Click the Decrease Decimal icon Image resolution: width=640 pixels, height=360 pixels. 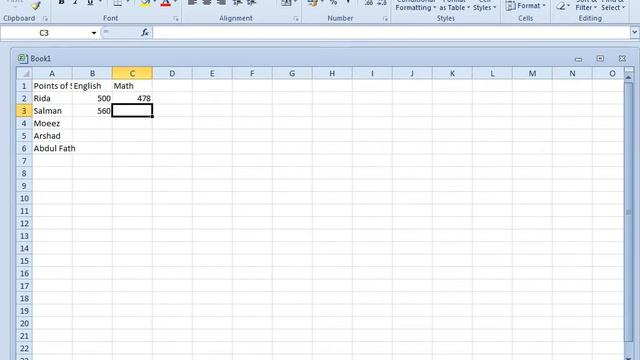tap(382, 3)
